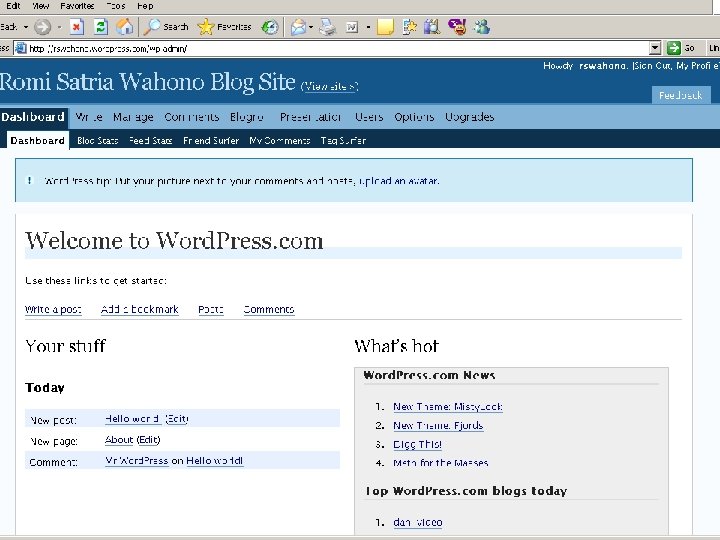Open the Upgrades tab

(x=469, y=117)
